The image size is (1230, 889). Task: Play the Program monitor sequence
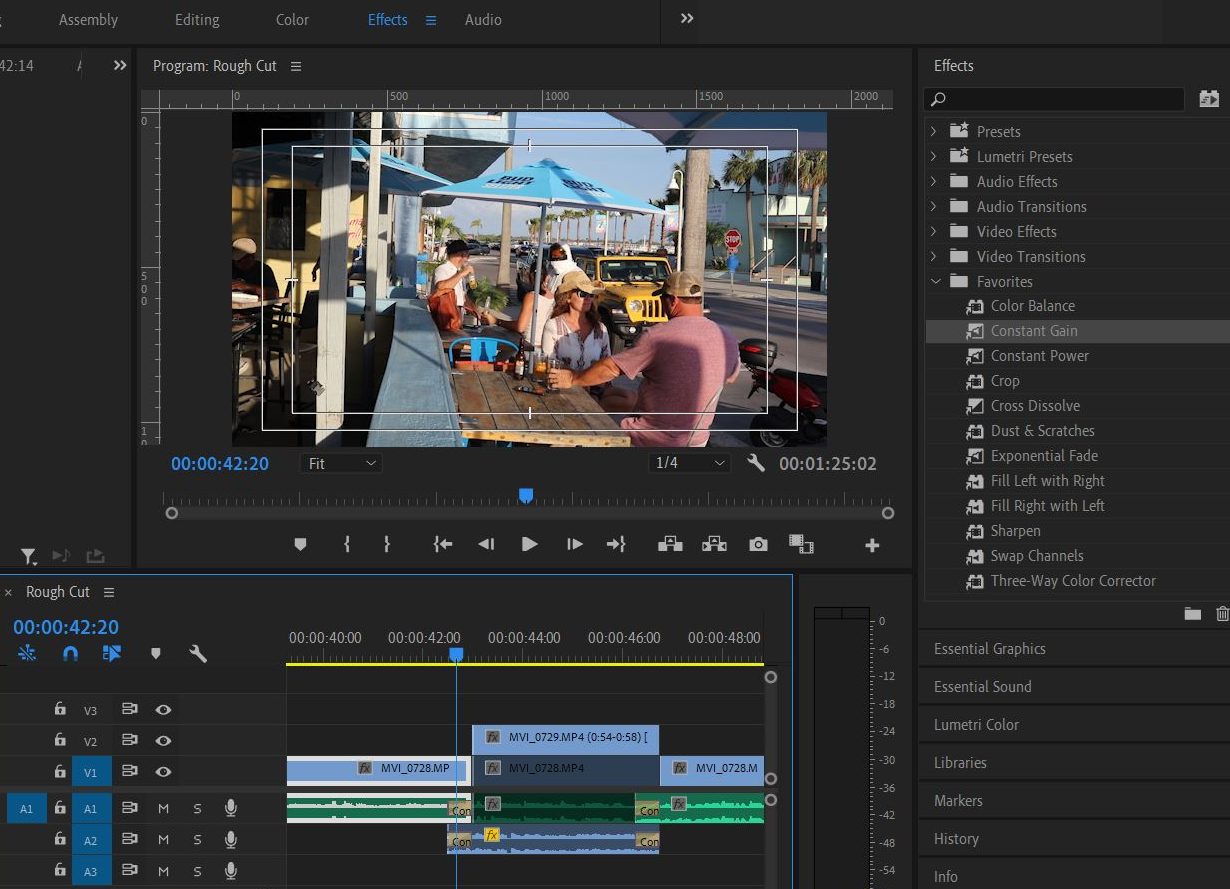(x=530, y=544)
